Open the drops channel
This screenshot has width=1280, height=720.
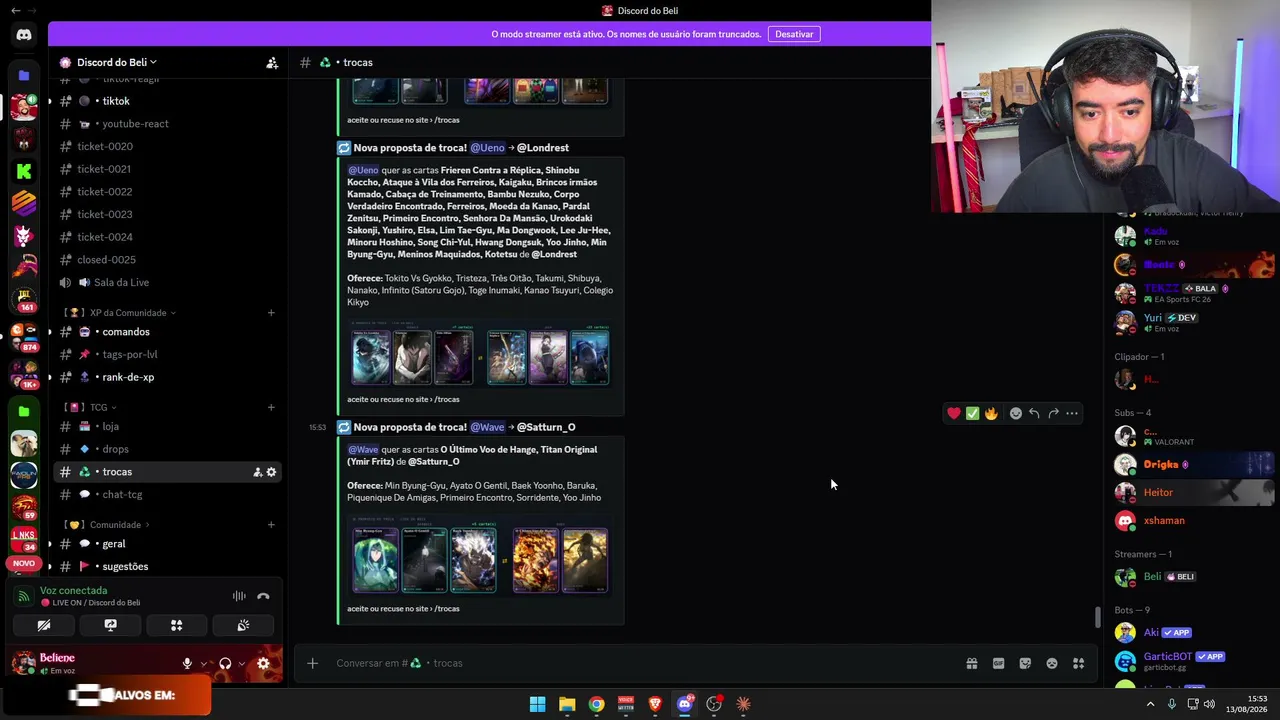coord(167,449)
